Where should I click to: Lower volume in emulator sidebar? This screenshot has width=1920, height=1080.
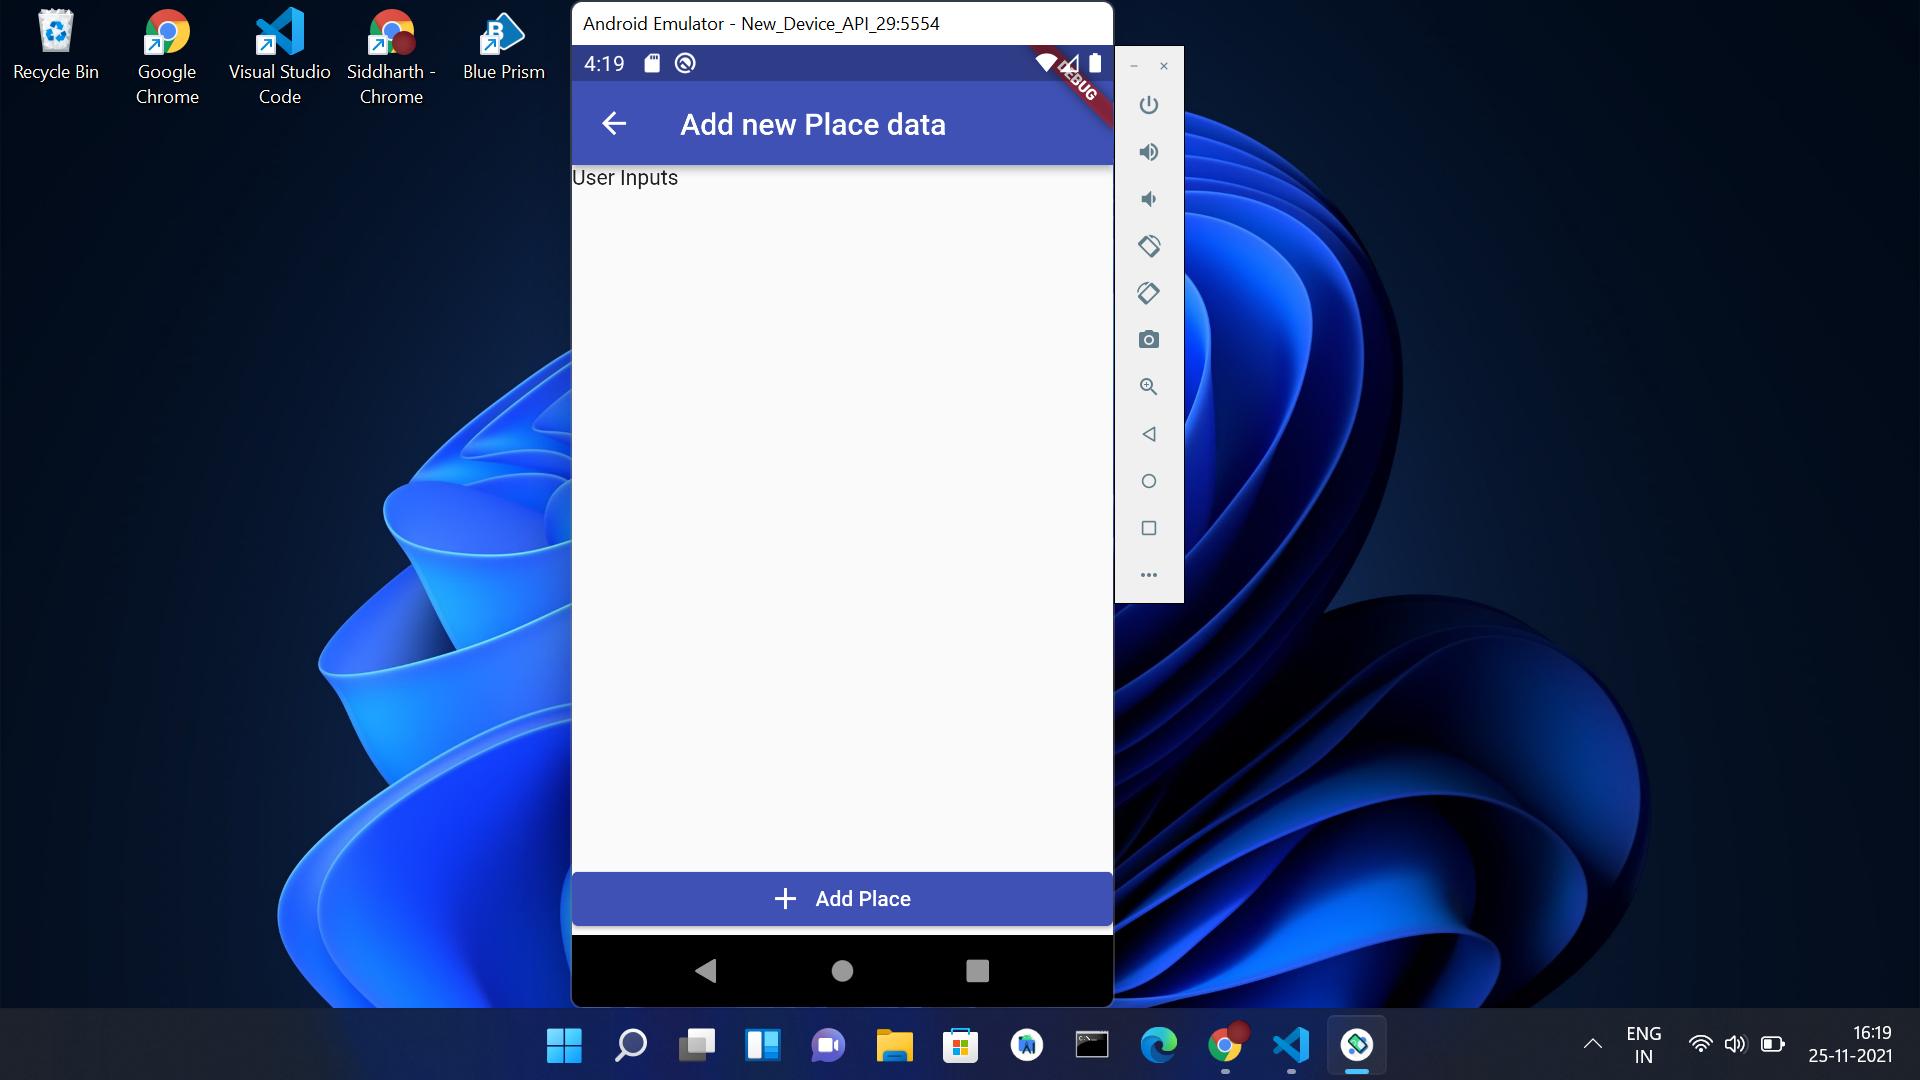1149,199
